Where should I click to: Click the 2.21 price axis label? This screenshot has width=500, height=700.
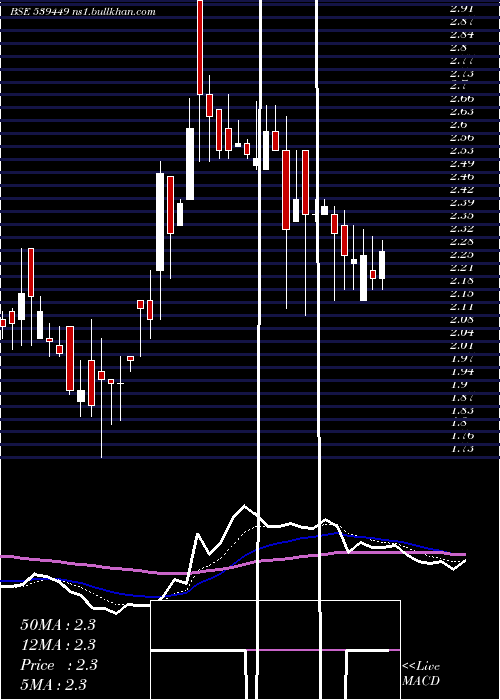click(x=462, y=267)
